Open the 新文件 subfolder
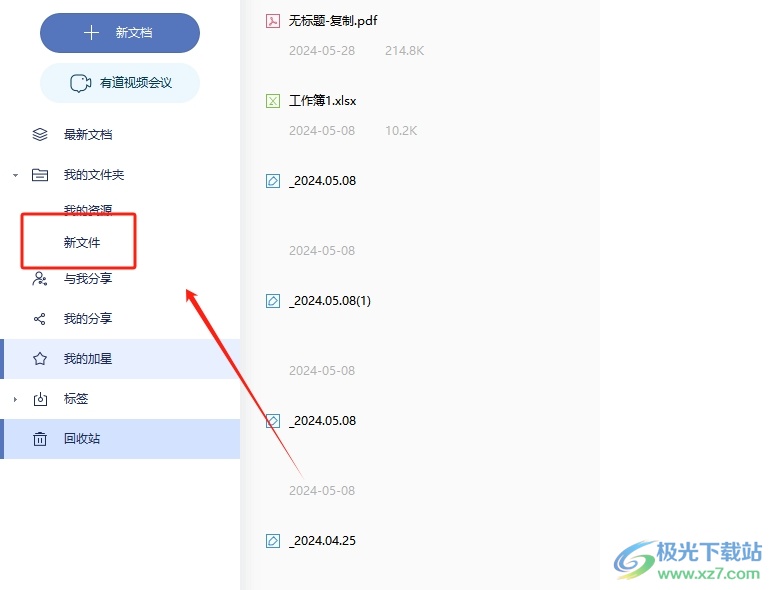773x590 pixels. [82, 243]
